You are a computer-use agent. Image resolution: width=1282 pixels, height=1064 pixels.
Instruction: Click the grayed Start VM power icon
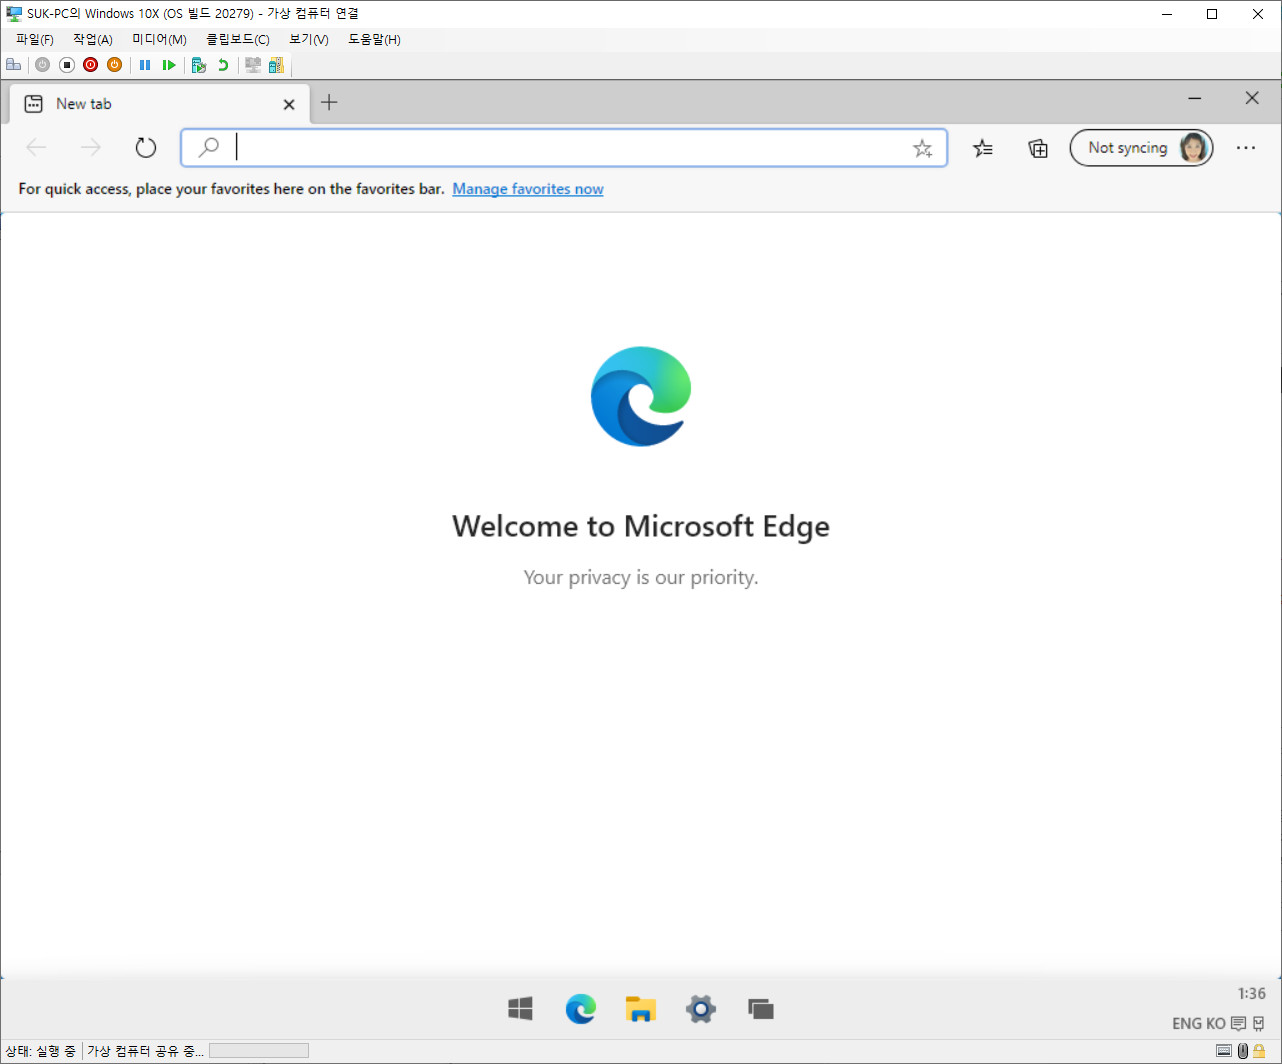click(x=42, y=65)
